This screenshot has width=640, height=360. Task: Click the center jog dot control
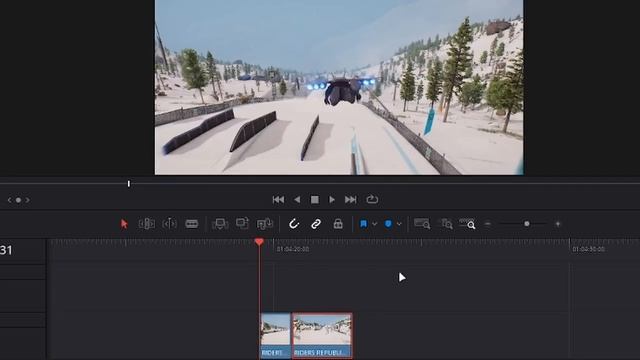[18, 200]
